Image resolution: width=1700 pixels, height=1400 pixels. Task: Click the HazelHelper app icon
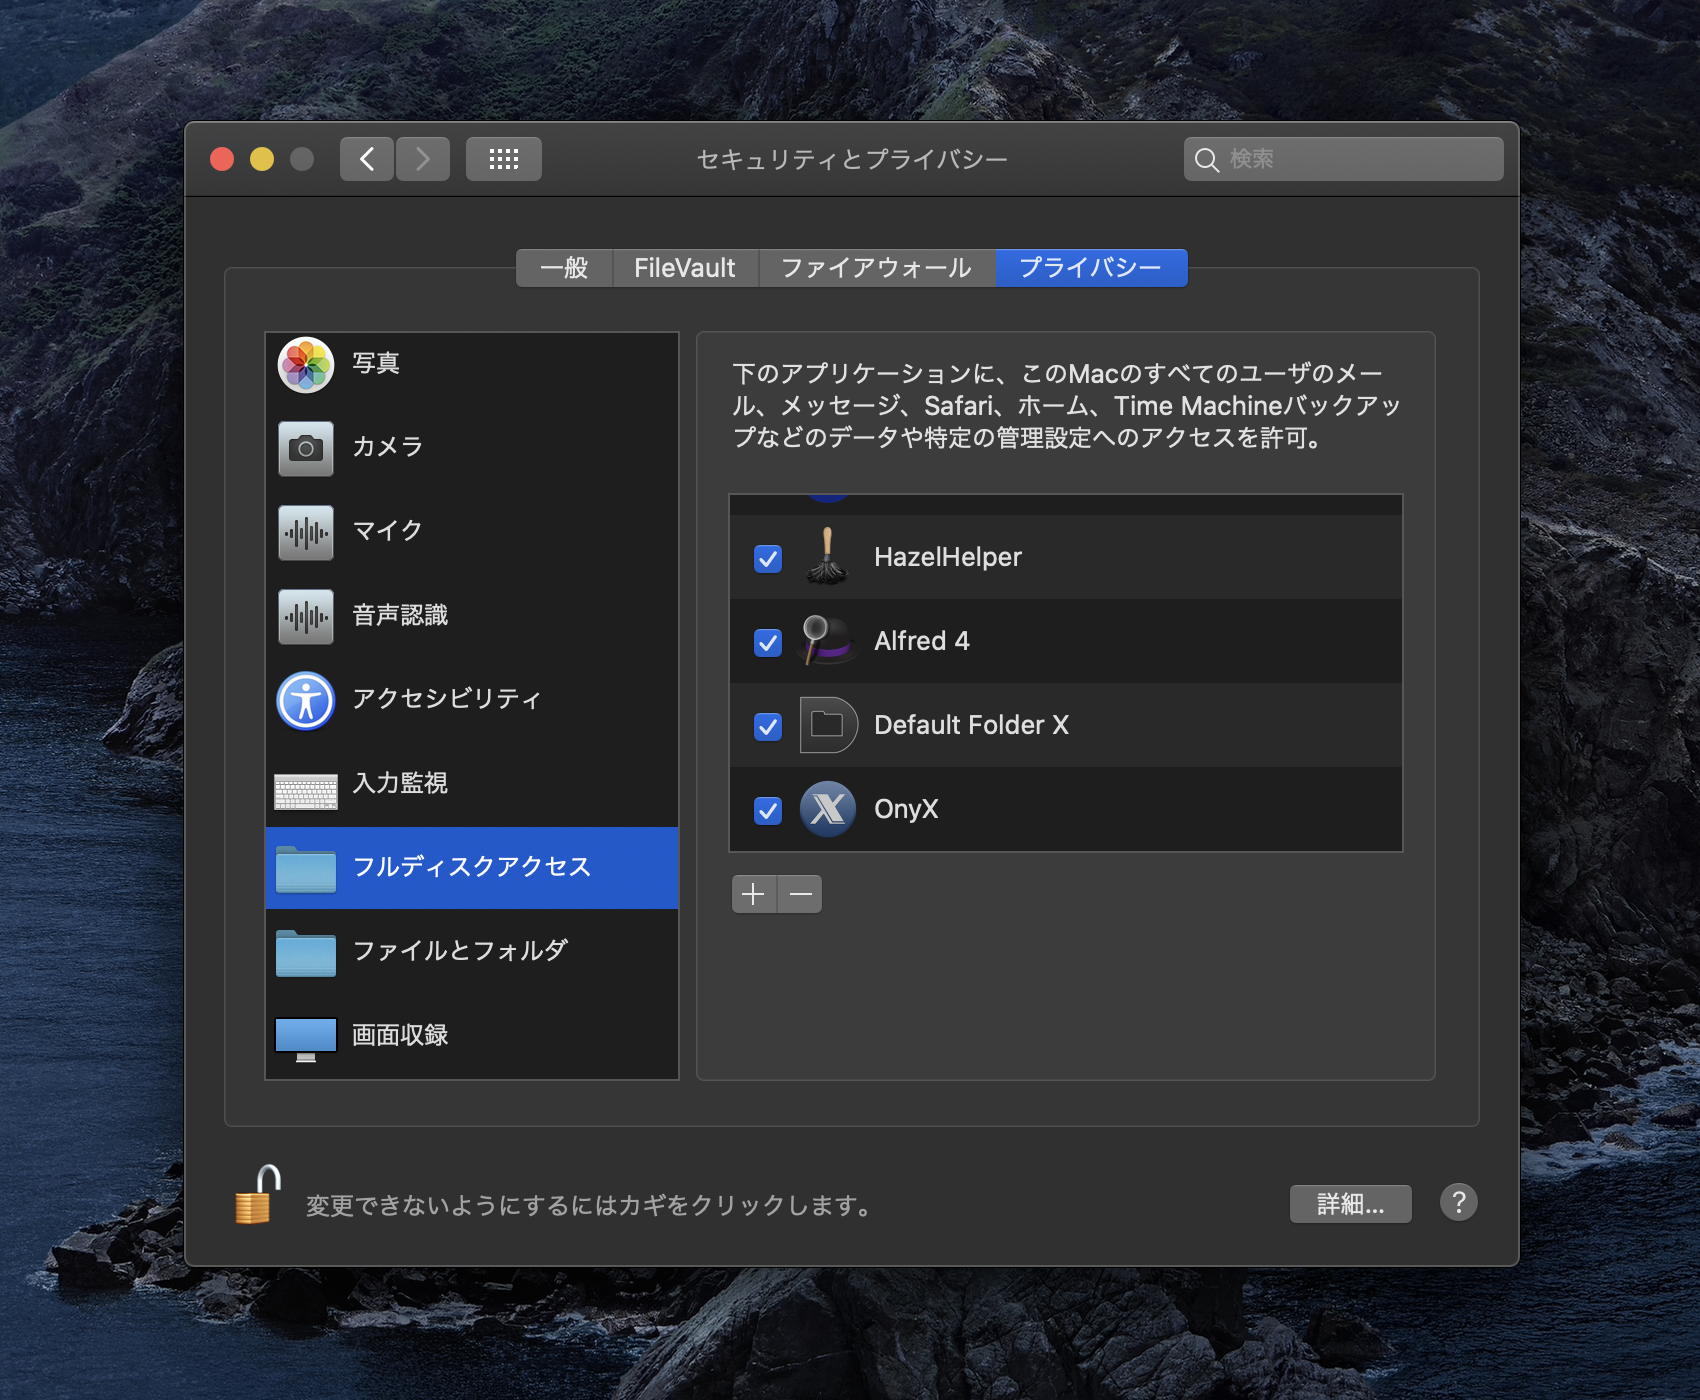click(x=827, y=557)
